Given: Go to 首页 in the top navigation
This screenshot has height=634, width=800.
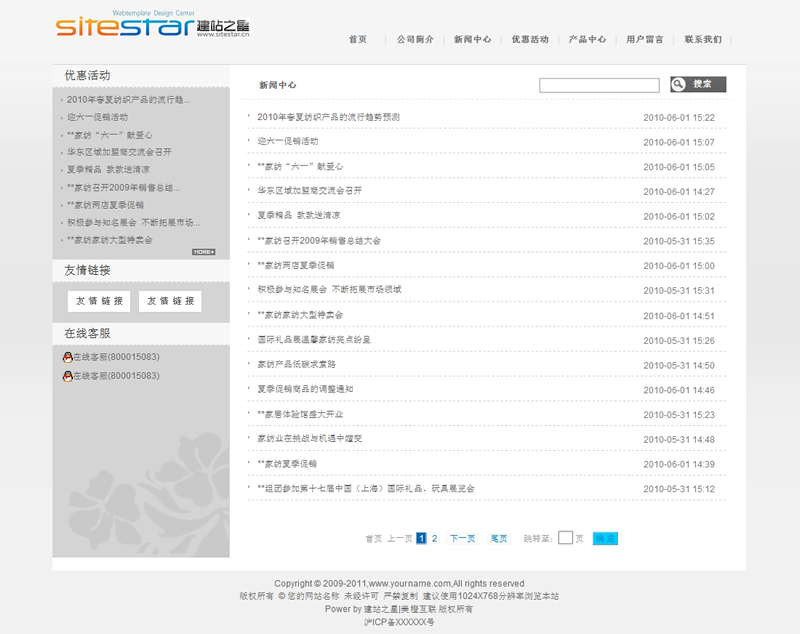Looking at the screenshot, I should 358,40.
